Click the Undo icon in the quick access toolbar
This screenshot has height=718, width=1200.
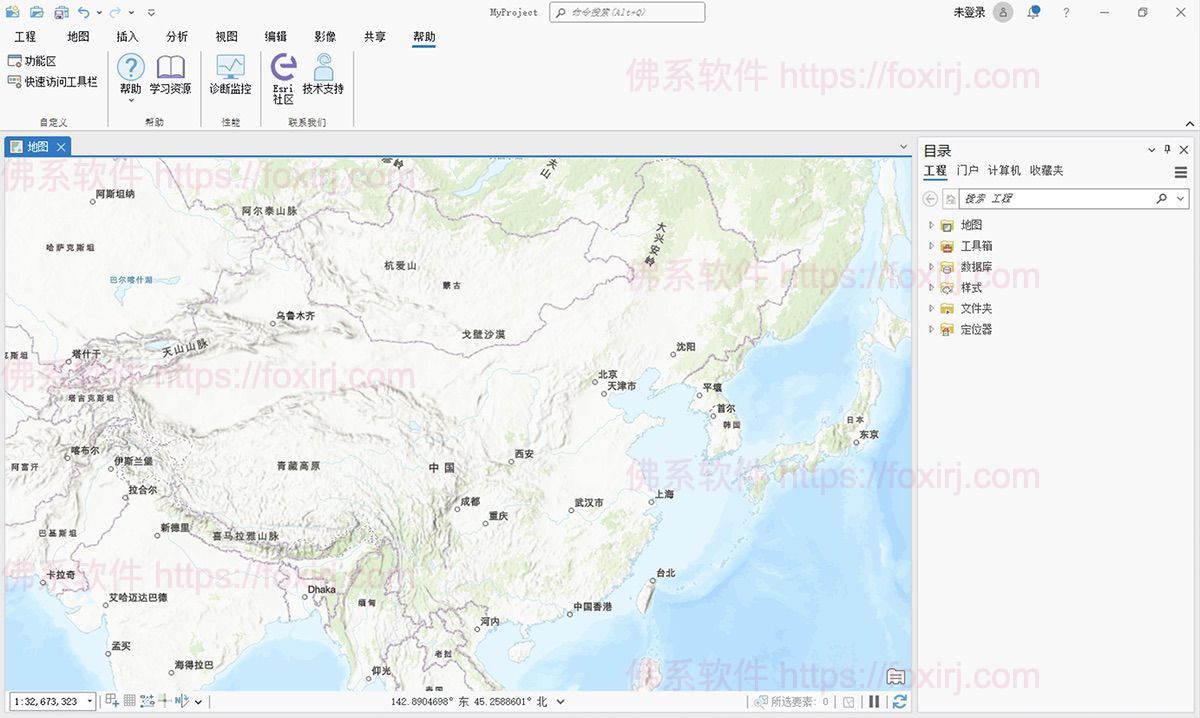click(84, 12)
